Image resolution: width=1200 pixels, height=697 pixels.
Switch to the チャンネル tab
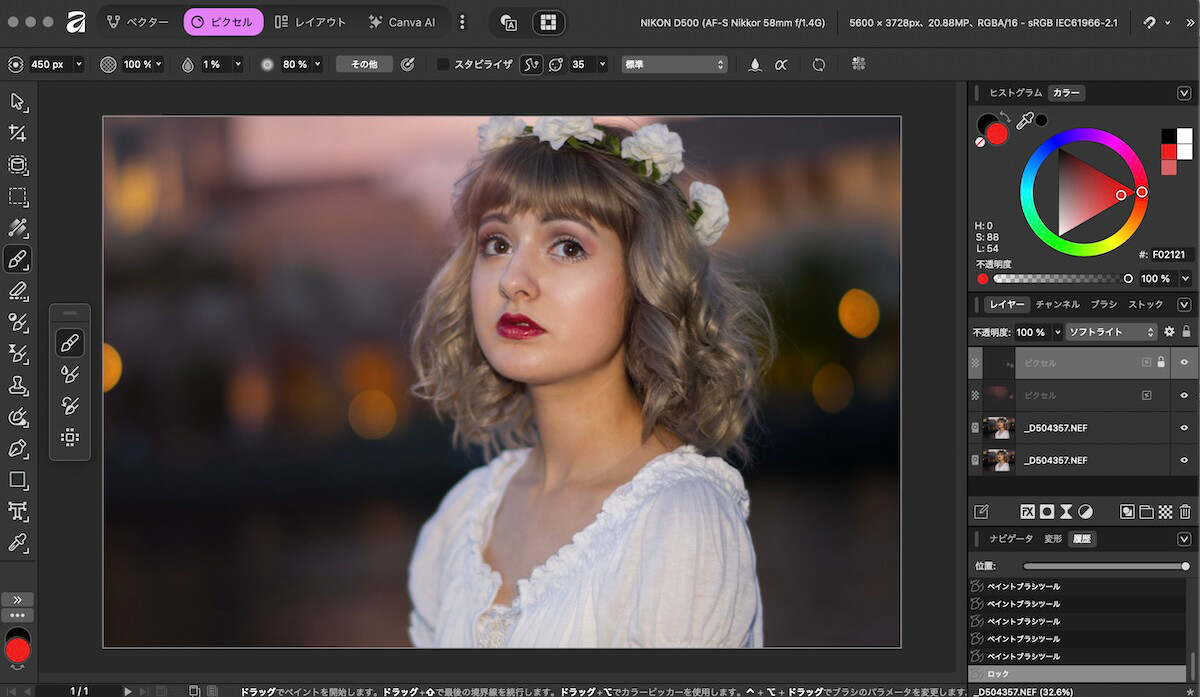1057,304
